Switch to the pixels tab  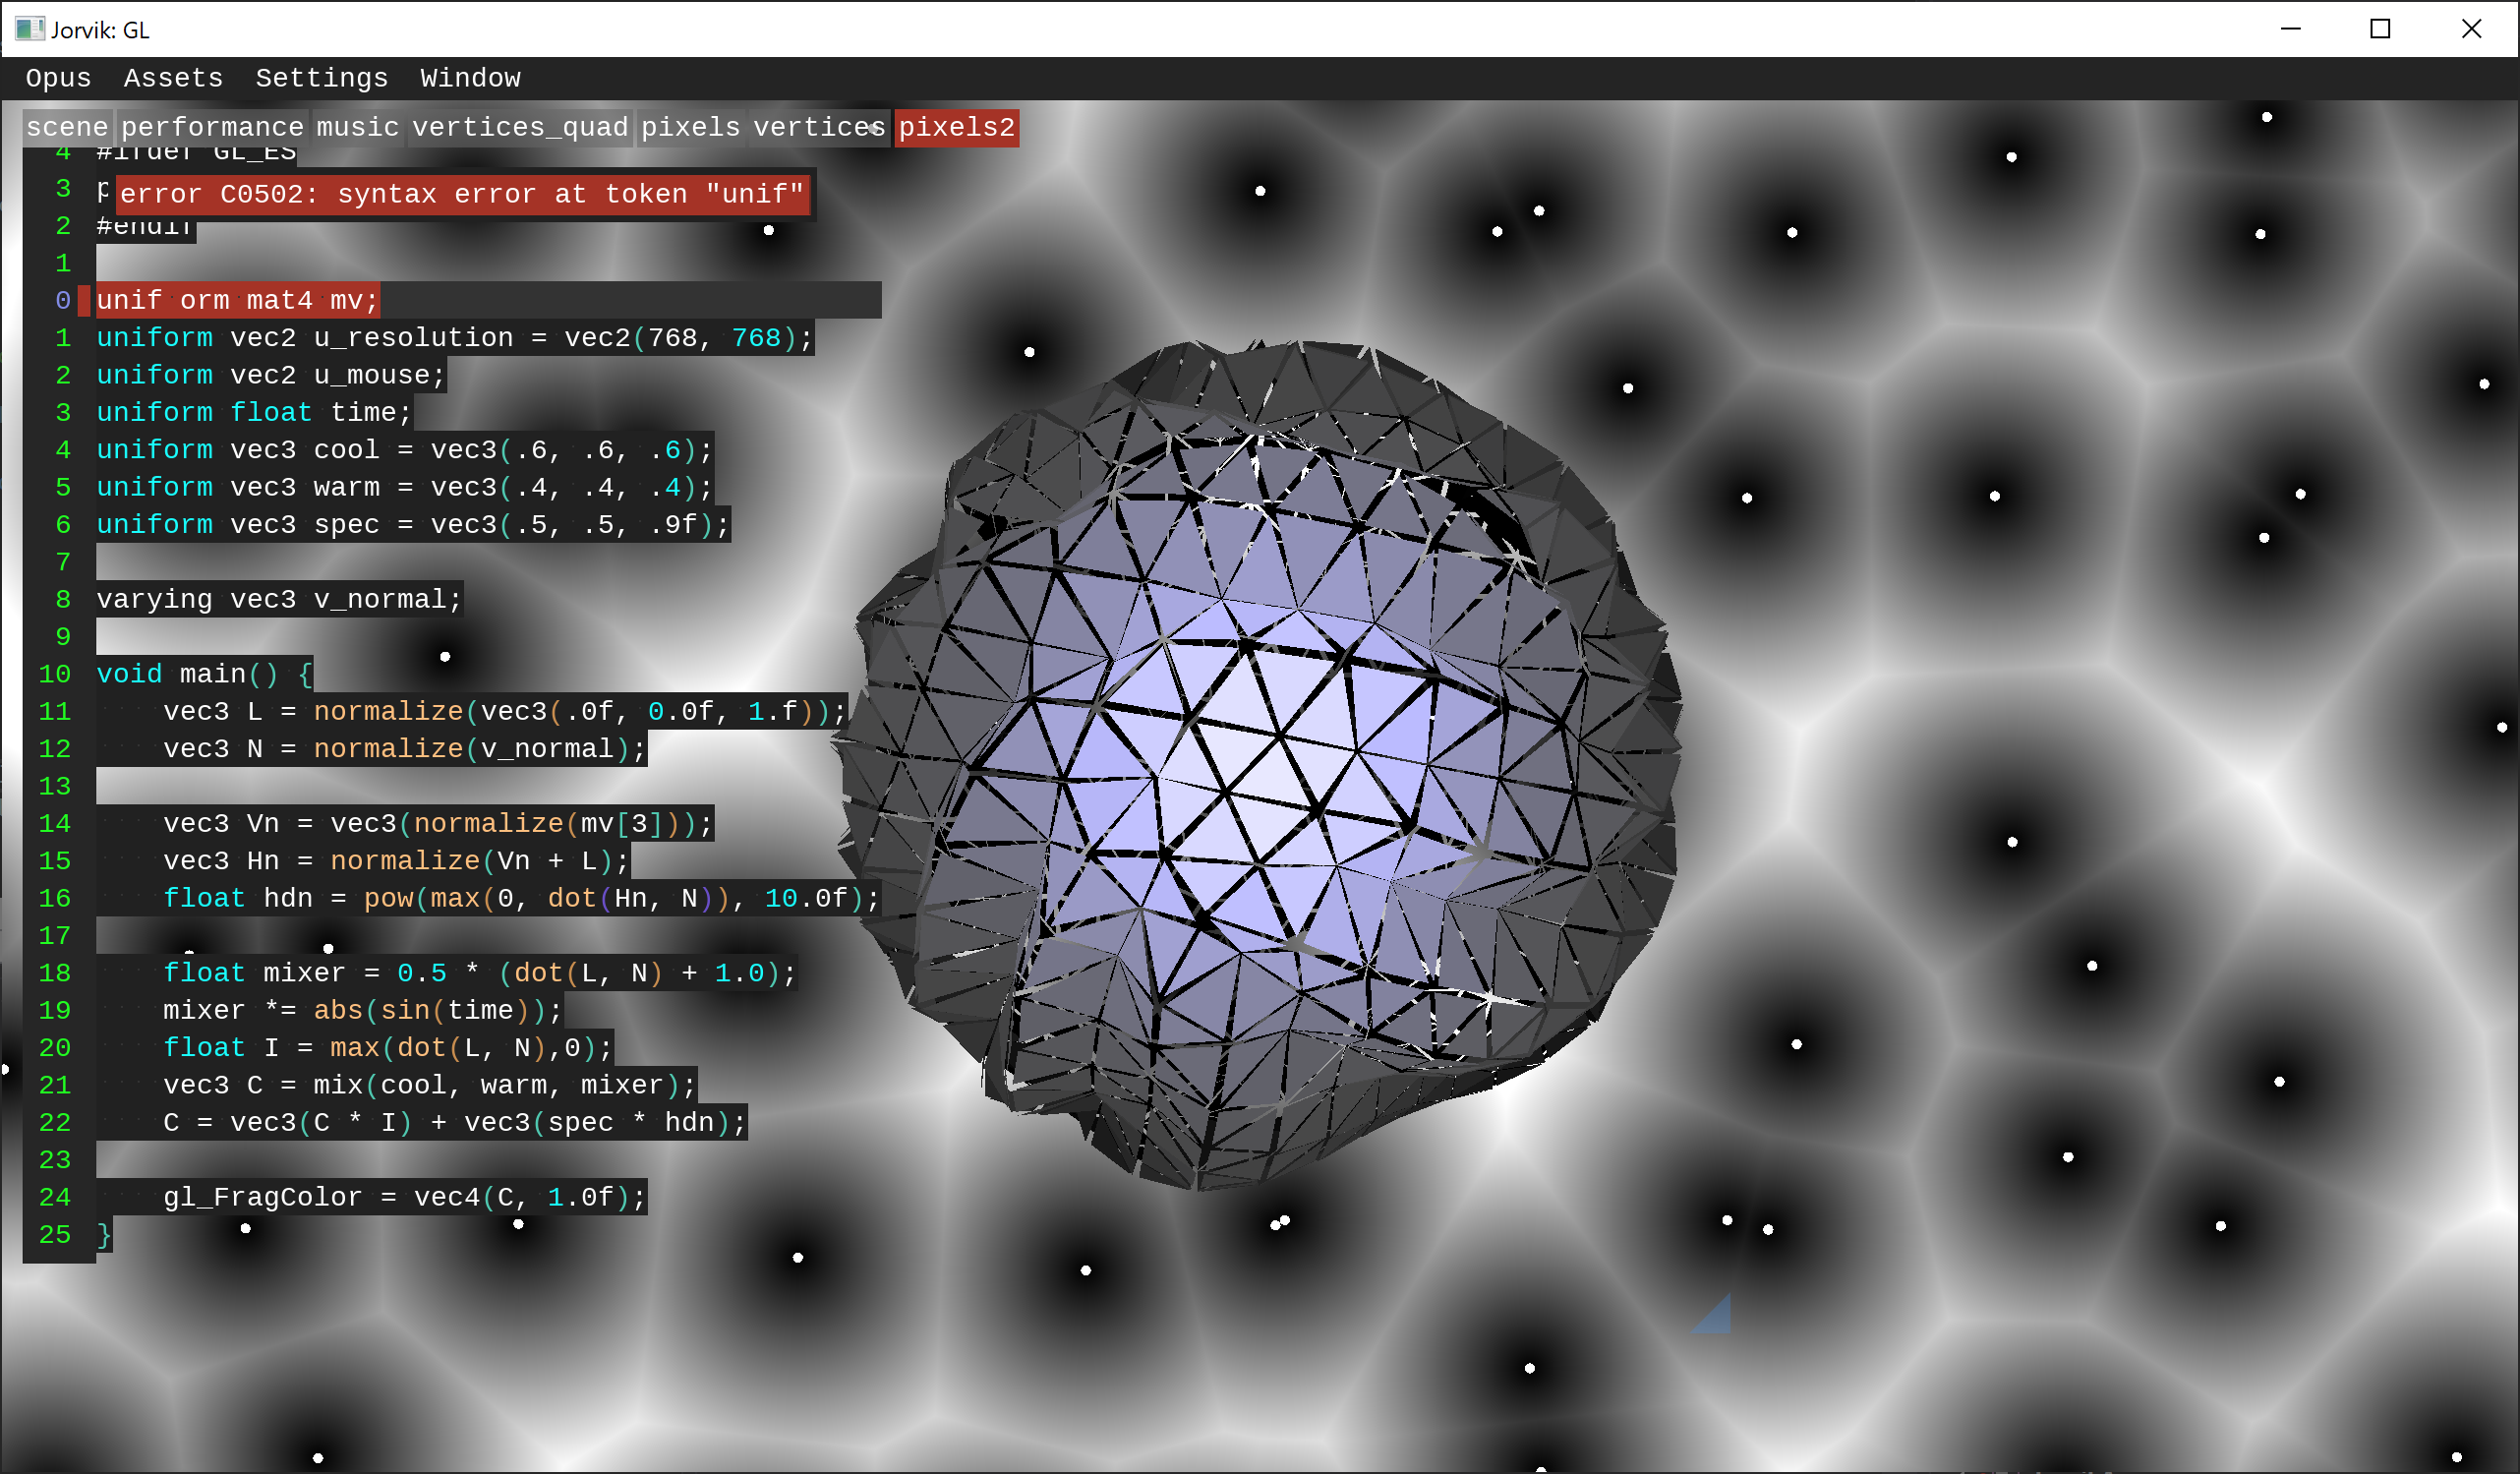(690, 127)
